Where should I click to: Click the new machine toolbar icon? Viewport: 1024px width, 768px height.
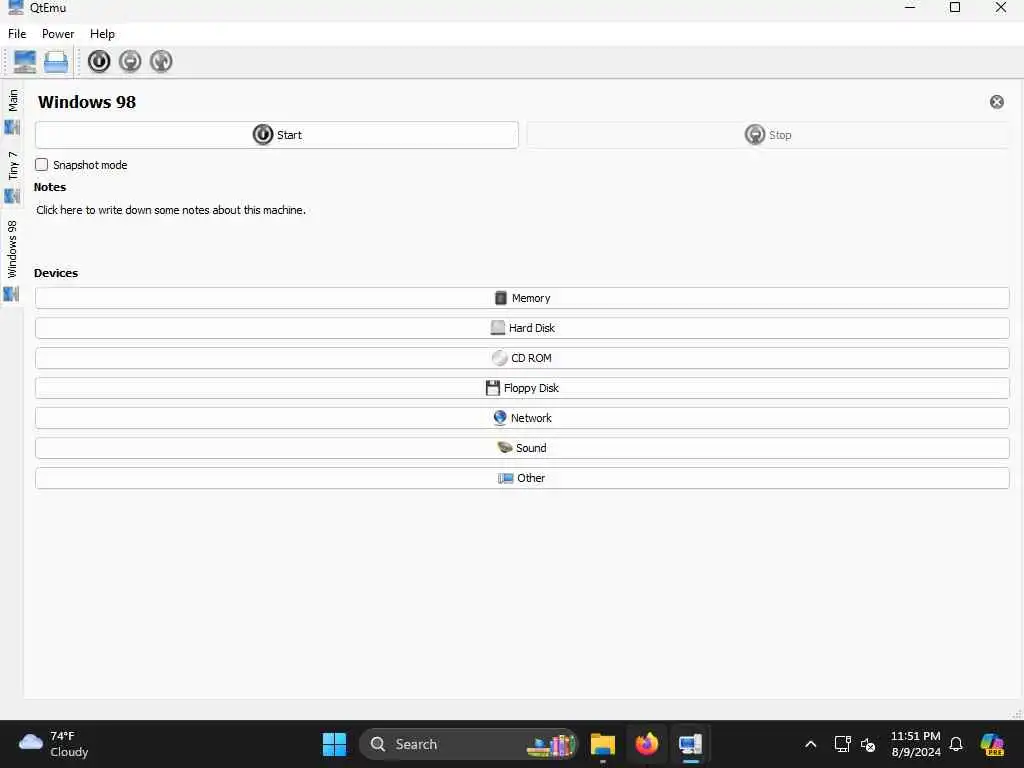(x=25, y=62)
